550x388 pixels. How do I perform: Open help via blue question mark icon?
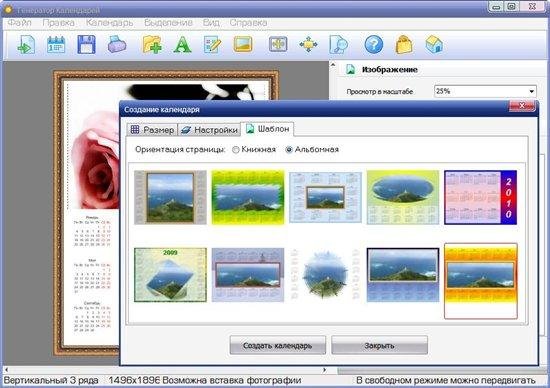pos(374,45)
